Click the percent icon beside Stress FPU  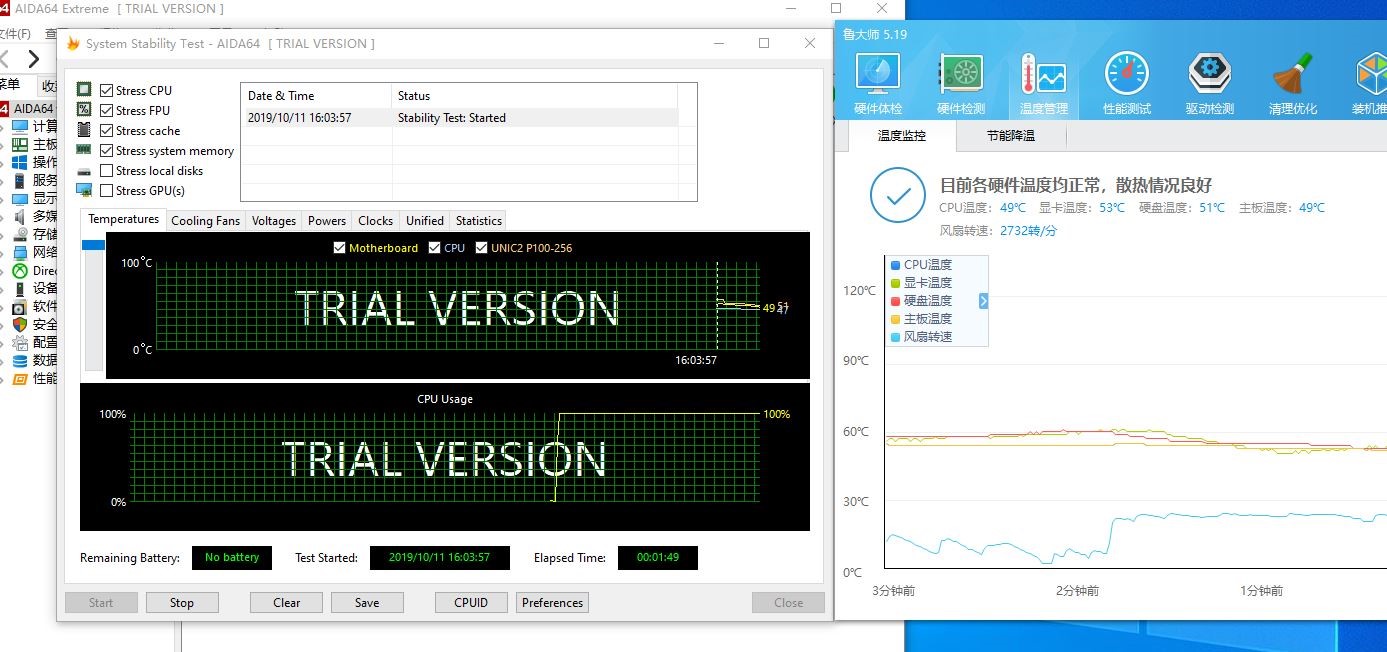click(84, 110)
